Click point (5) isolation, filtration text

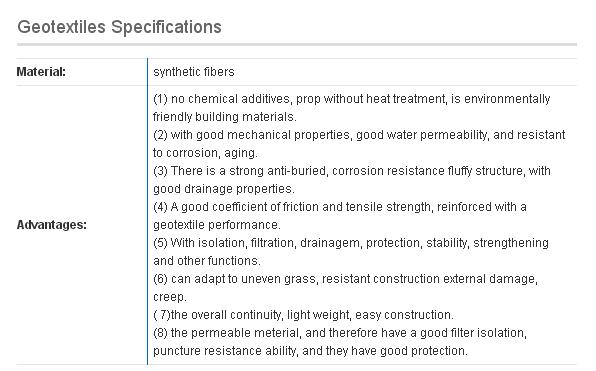(351, 243)
